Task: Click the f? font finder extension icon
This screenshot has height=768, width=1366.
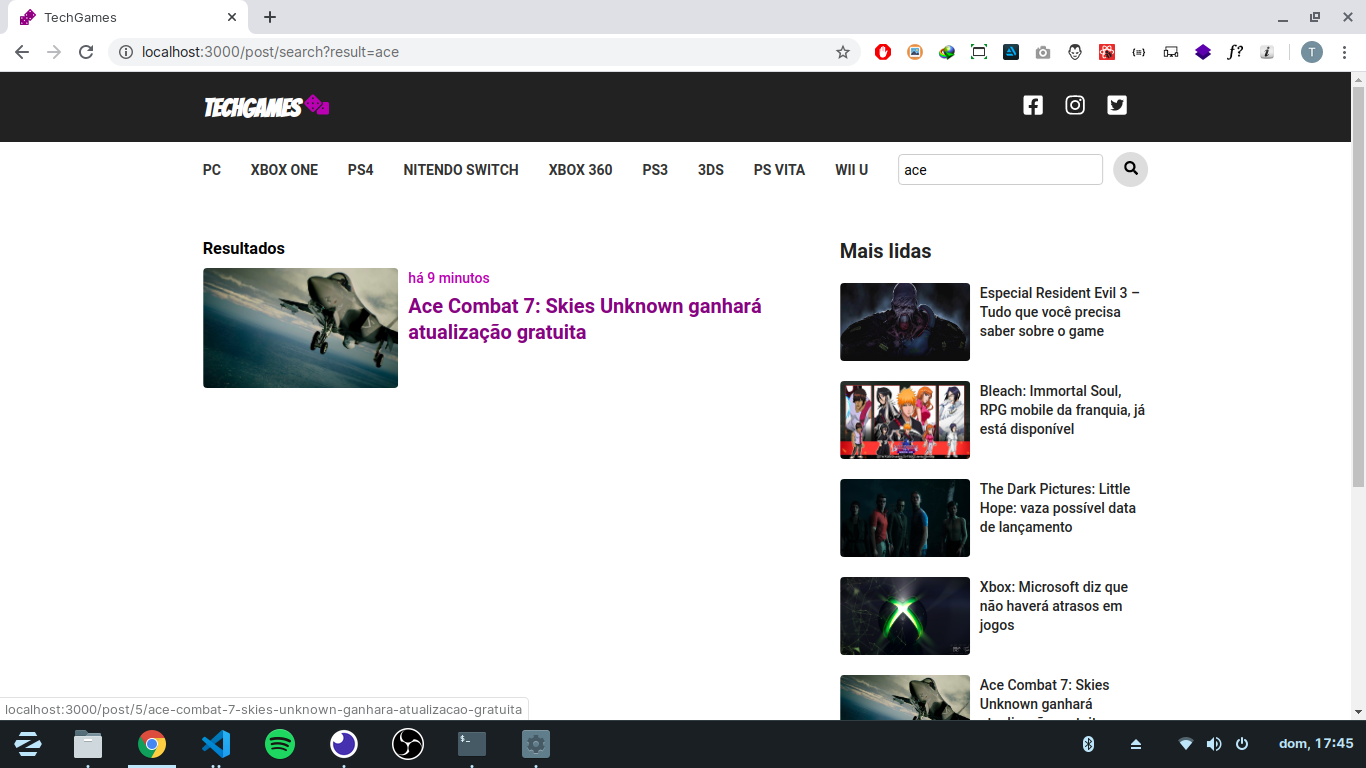Action: [x=1235, y=52]
